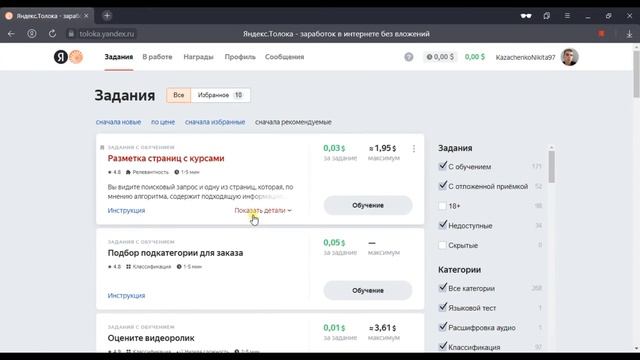Click the Yandex Toloka logo
Image resolution: width=640 pixels, height=360 pixels.
pyautogui.click(x=68, y=57)
